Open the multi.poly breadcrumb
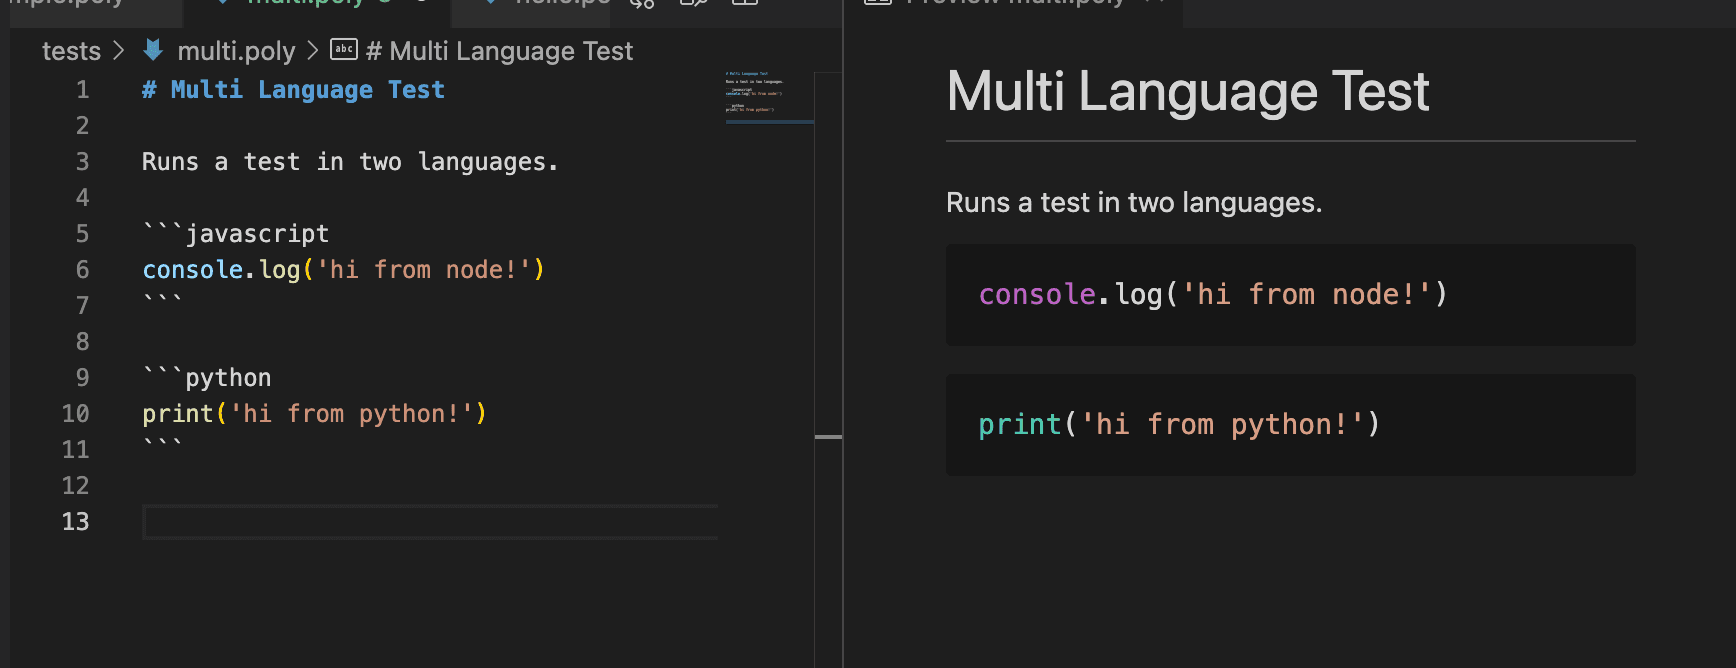The height and width of the screenshot is (668, 1736). click(236, 51)
